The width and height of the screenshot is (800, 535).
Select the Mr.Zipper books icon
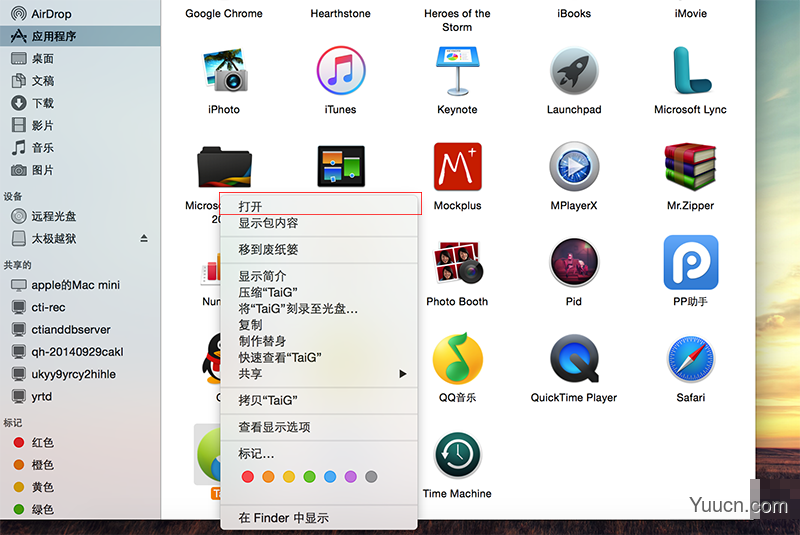tap(690, 166)
